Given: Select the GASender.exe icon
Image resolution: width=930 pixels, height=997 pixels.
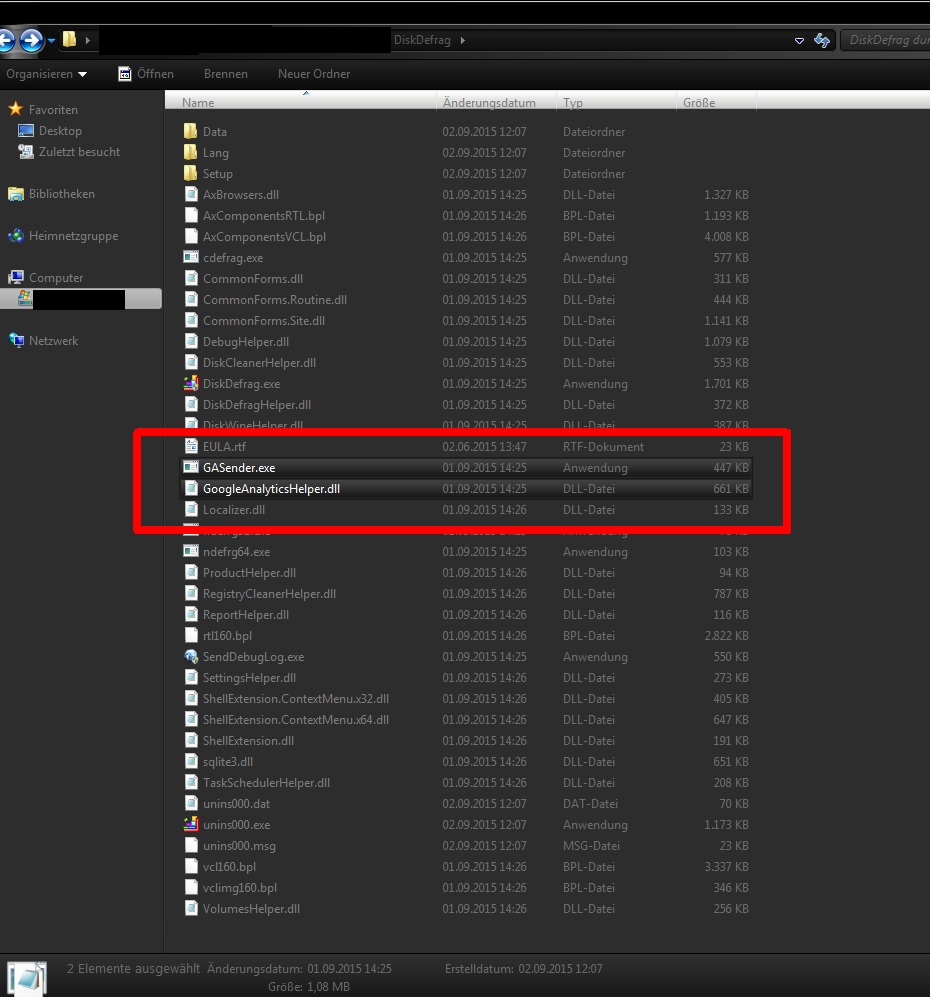Looking at the screenshot, I should [191, 467].
